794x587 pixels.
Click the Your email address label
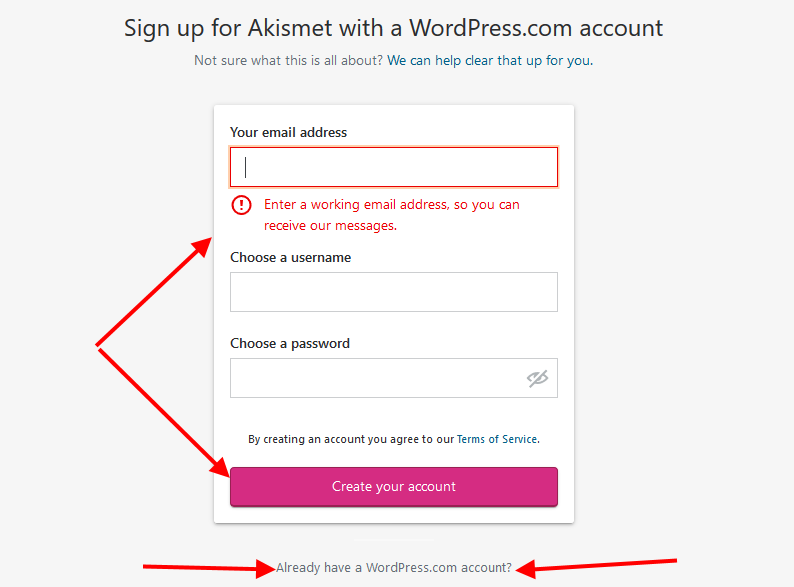coord(289,132)
